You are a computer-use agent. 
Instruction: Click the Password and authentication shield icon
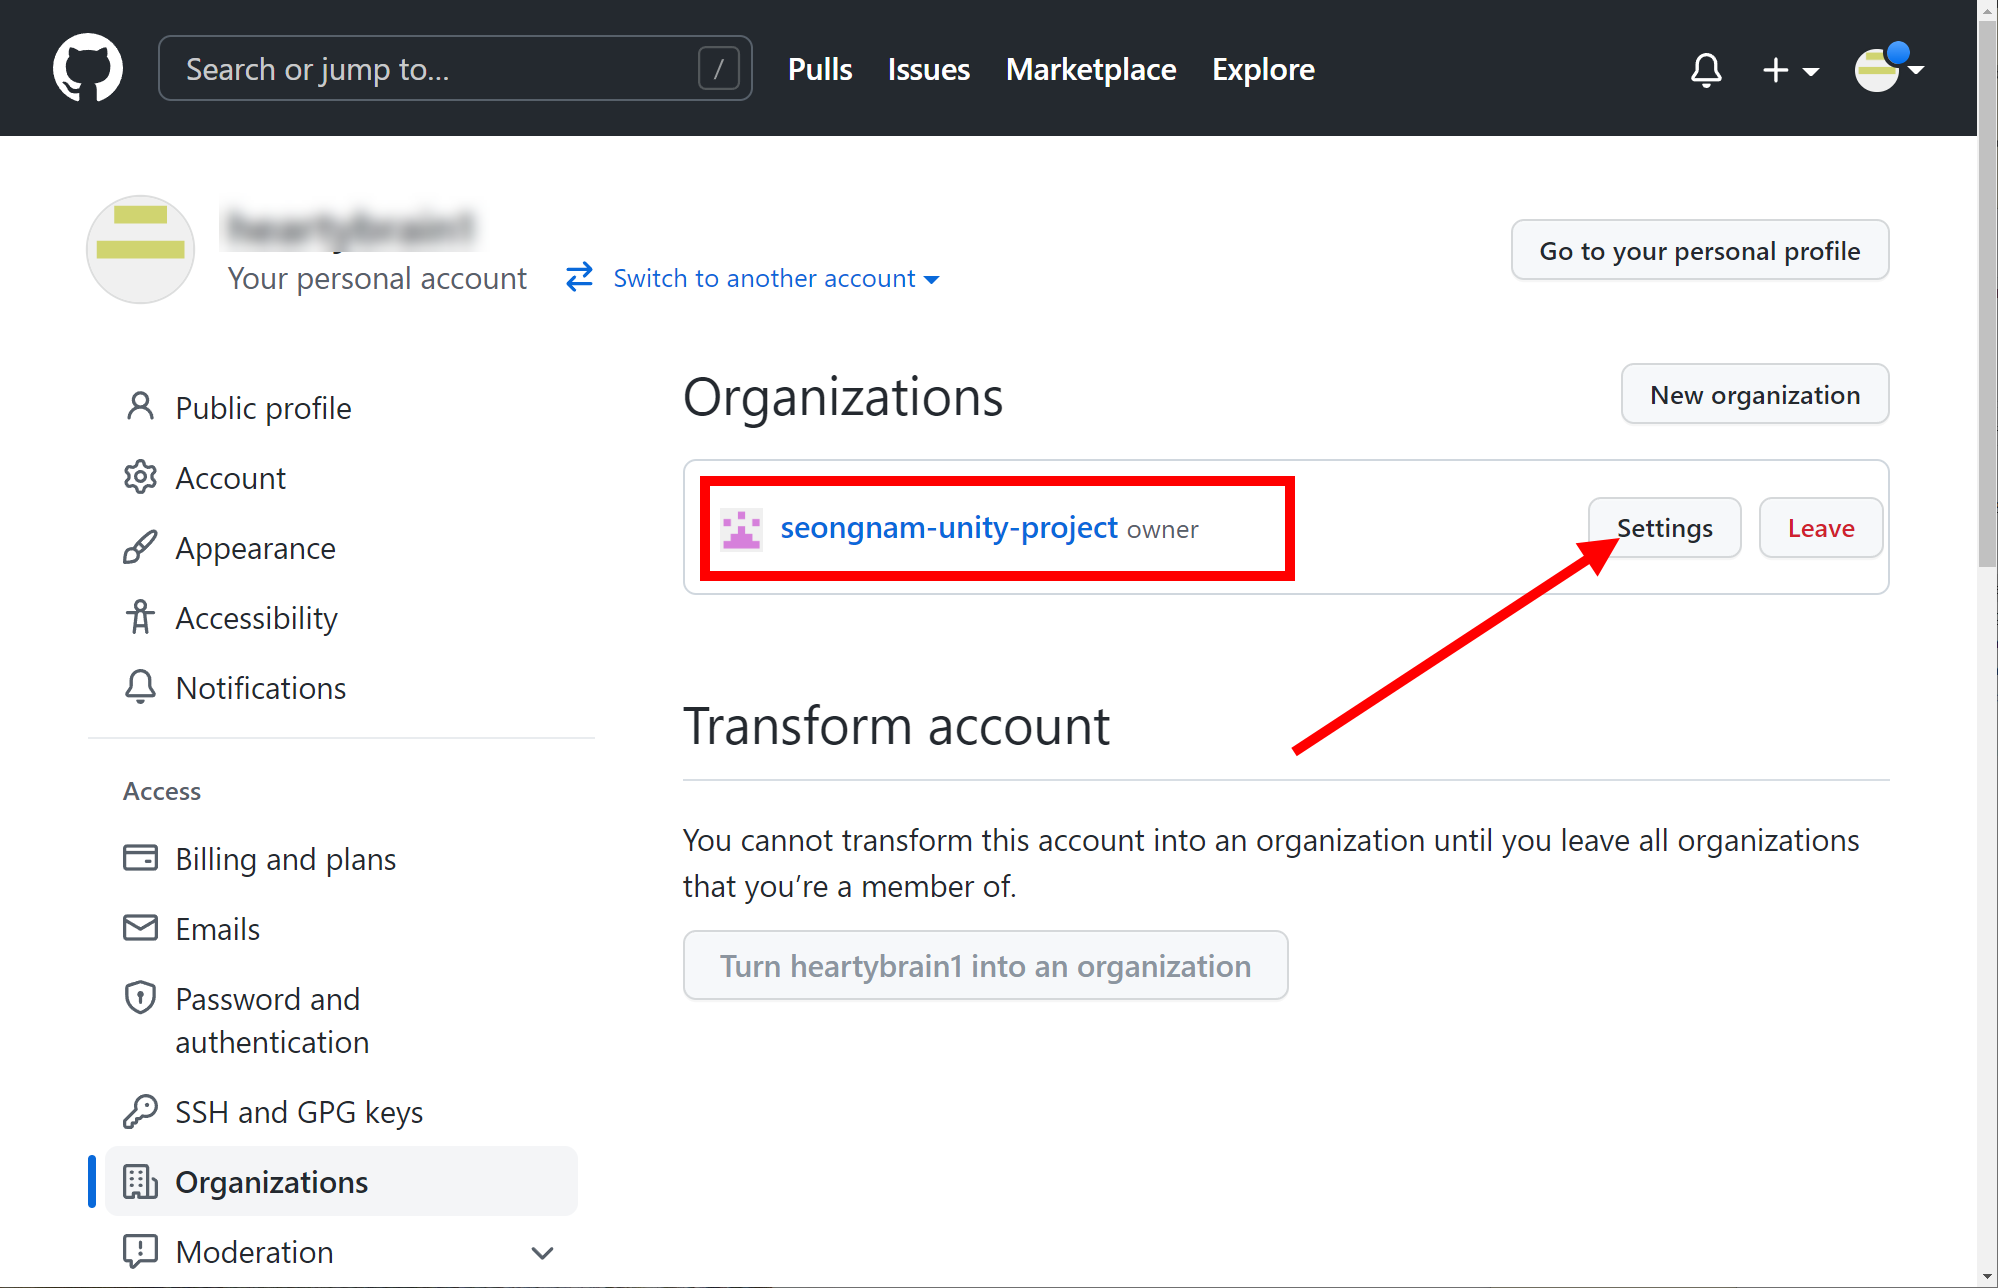tap(140, 998)
